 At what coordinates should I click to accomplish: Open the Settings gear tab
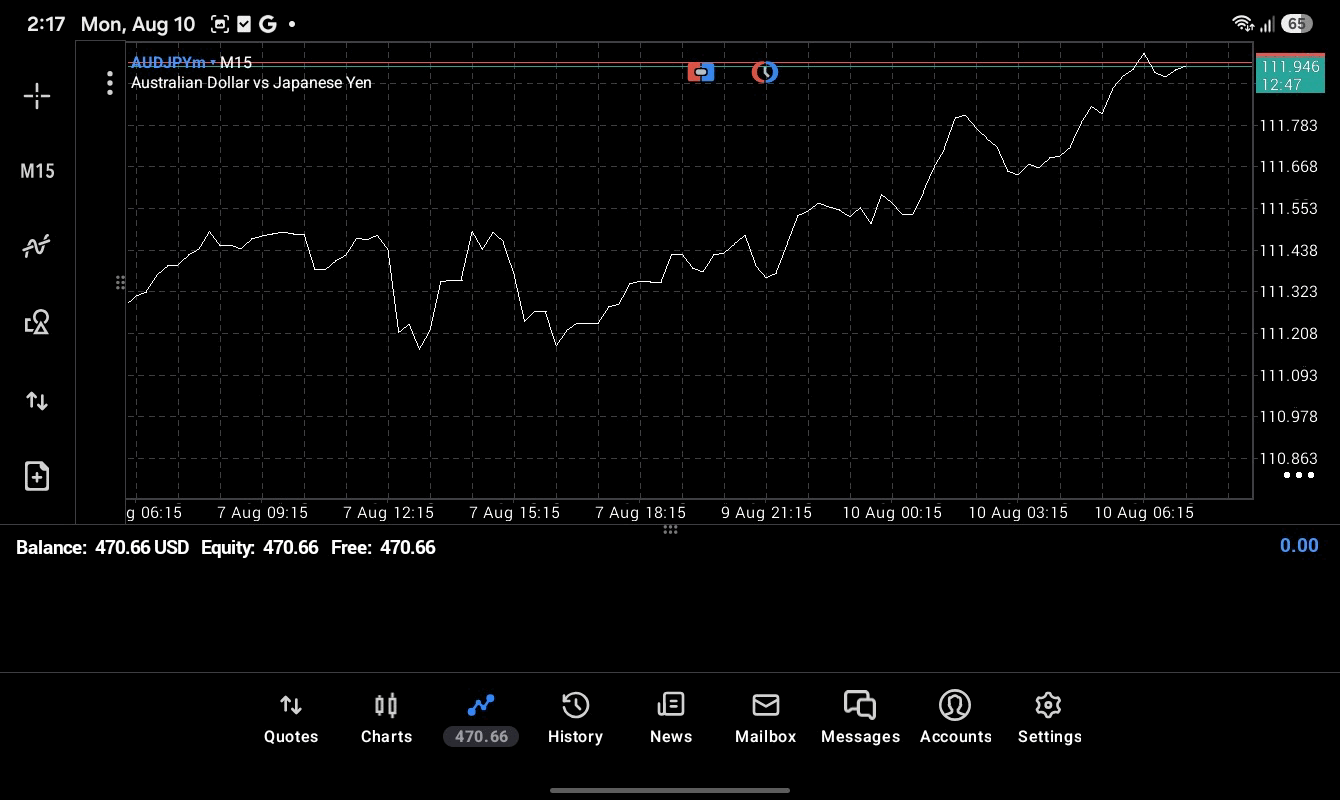(x=1049, y=719)
